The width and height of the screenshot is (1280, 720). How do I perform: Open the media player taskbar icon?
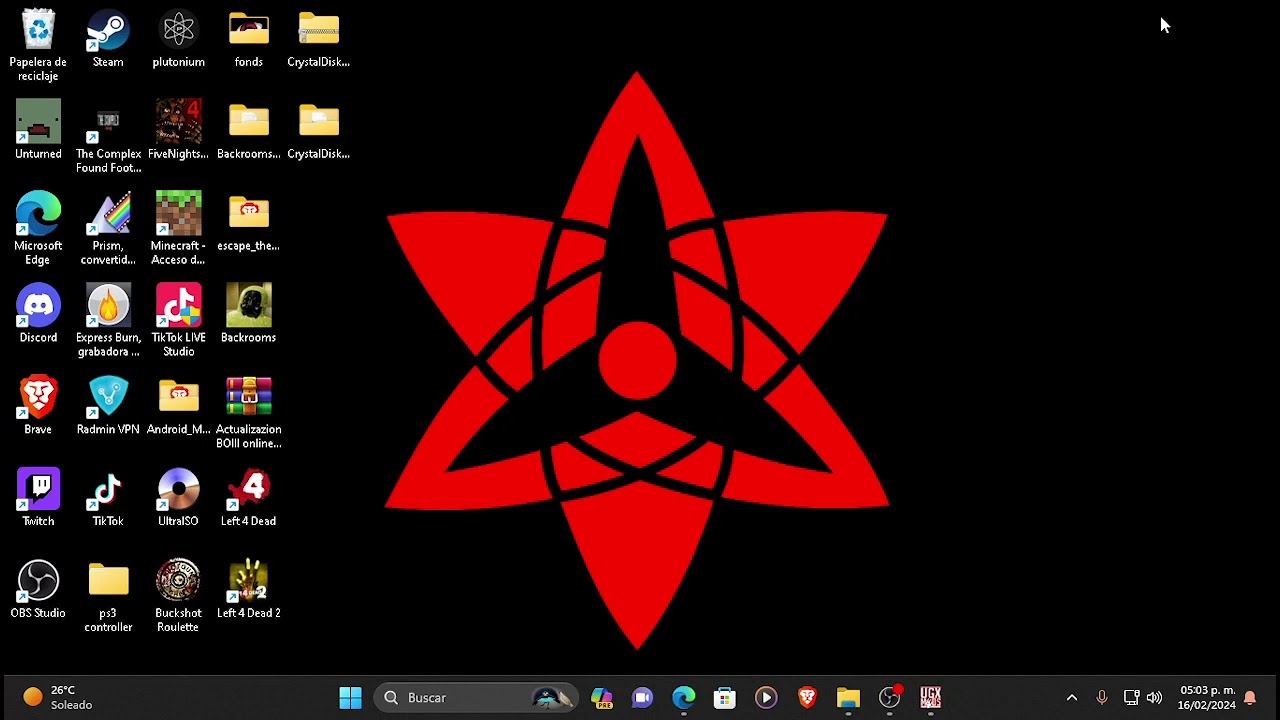coord(766,698)
